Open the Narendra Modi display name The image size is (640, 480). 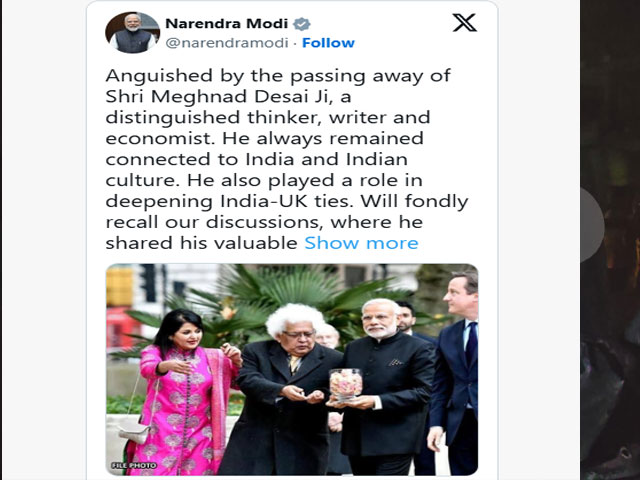coord(227,24)
